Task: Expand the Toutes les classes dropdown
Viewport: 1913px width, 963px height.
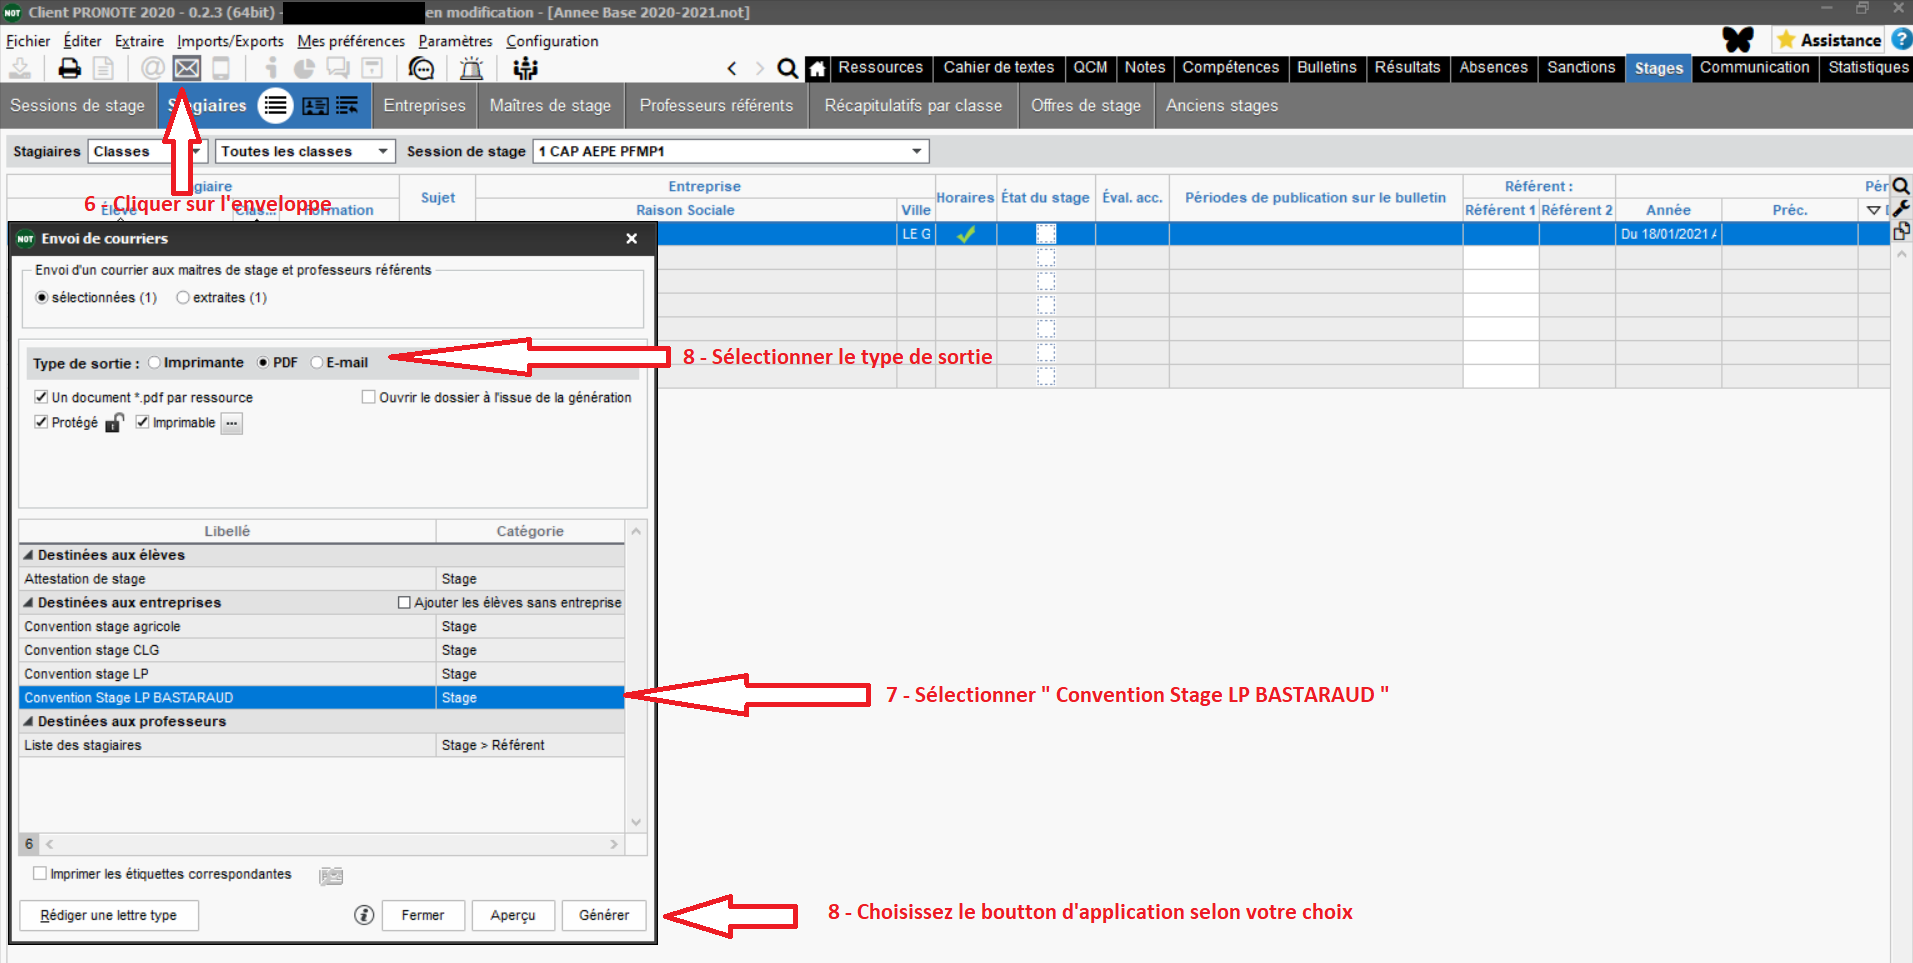Action: pos(382,151)
